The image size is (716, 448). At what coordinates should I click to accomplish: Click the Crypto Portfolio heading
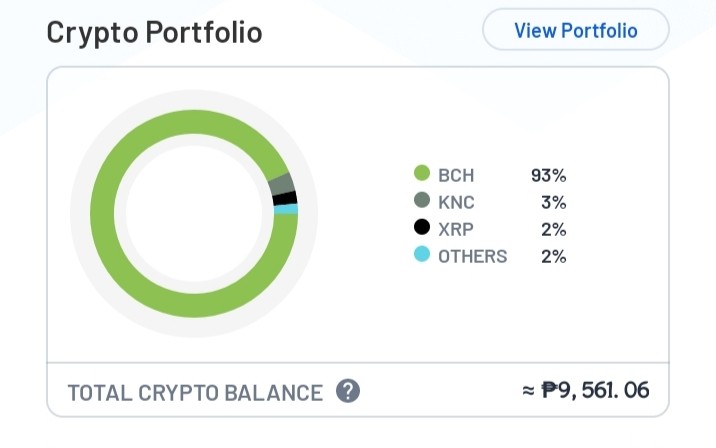click(x=154, y=32)
